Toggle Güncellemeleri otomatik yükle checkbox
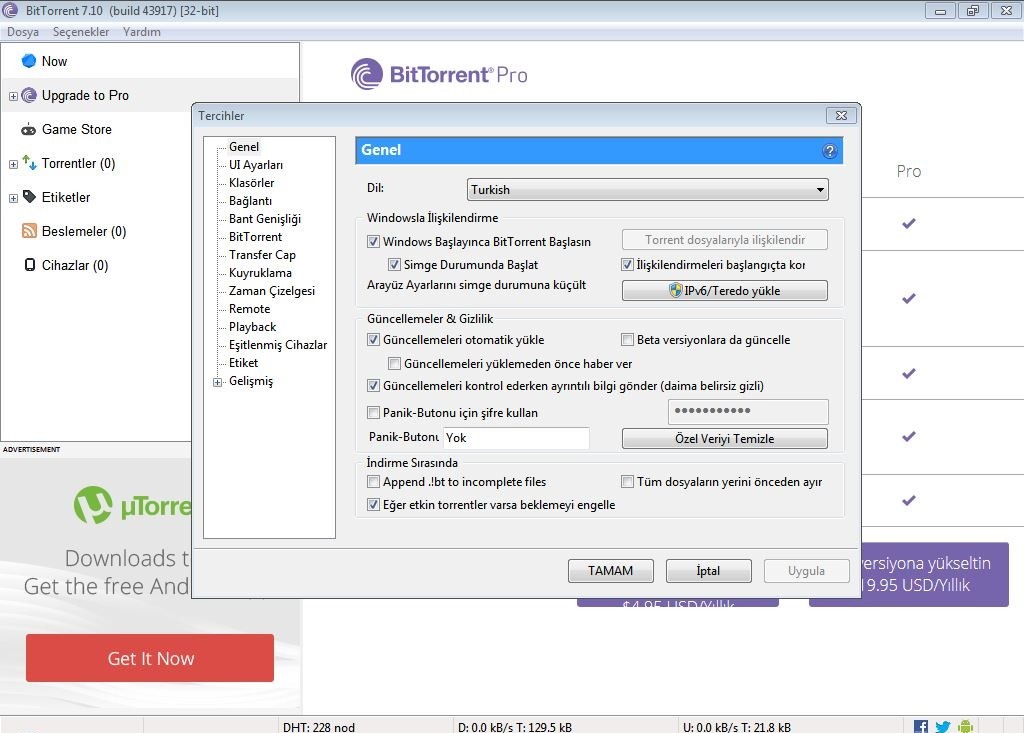 point(373,340)
